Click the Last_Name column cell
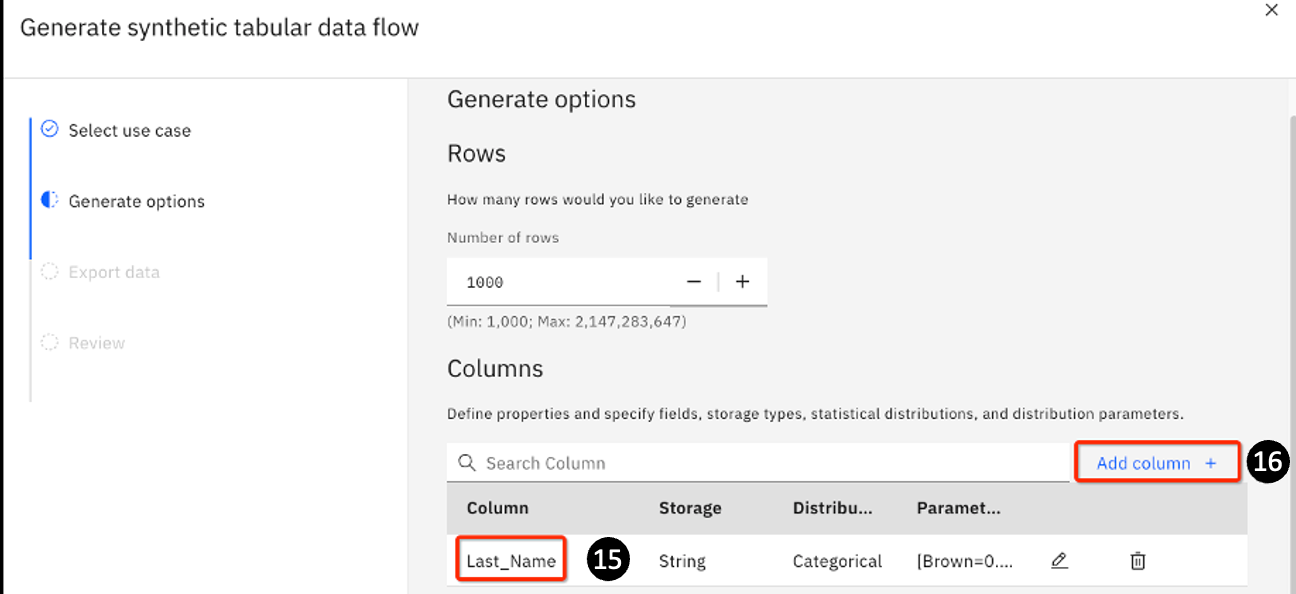The height and width of the screenshot is (594, 1296). point(511,561)
